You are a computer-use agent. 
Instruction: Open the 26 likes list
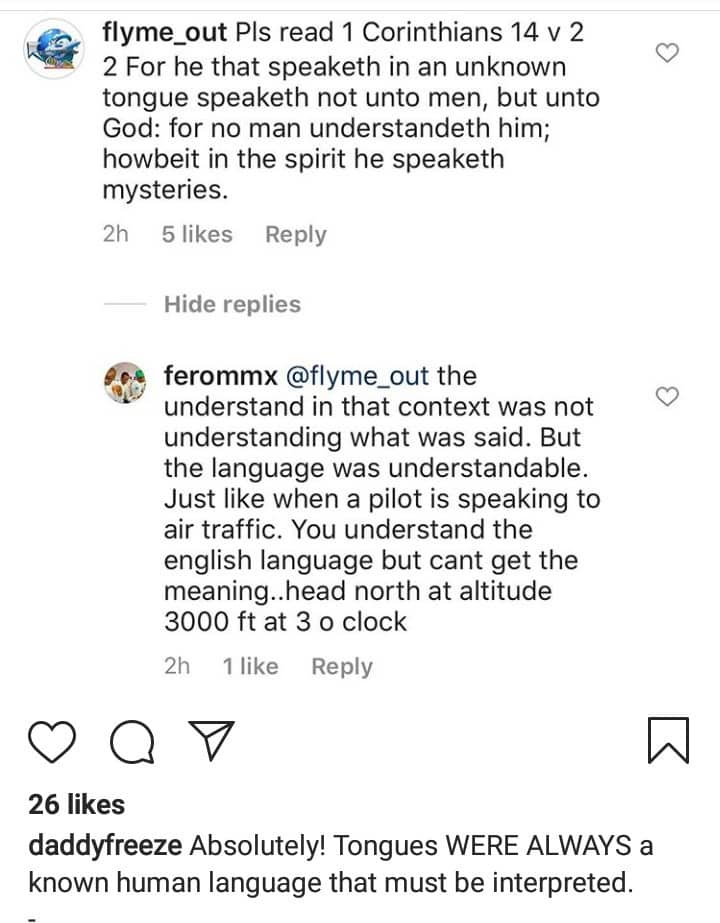click(76, 805)
